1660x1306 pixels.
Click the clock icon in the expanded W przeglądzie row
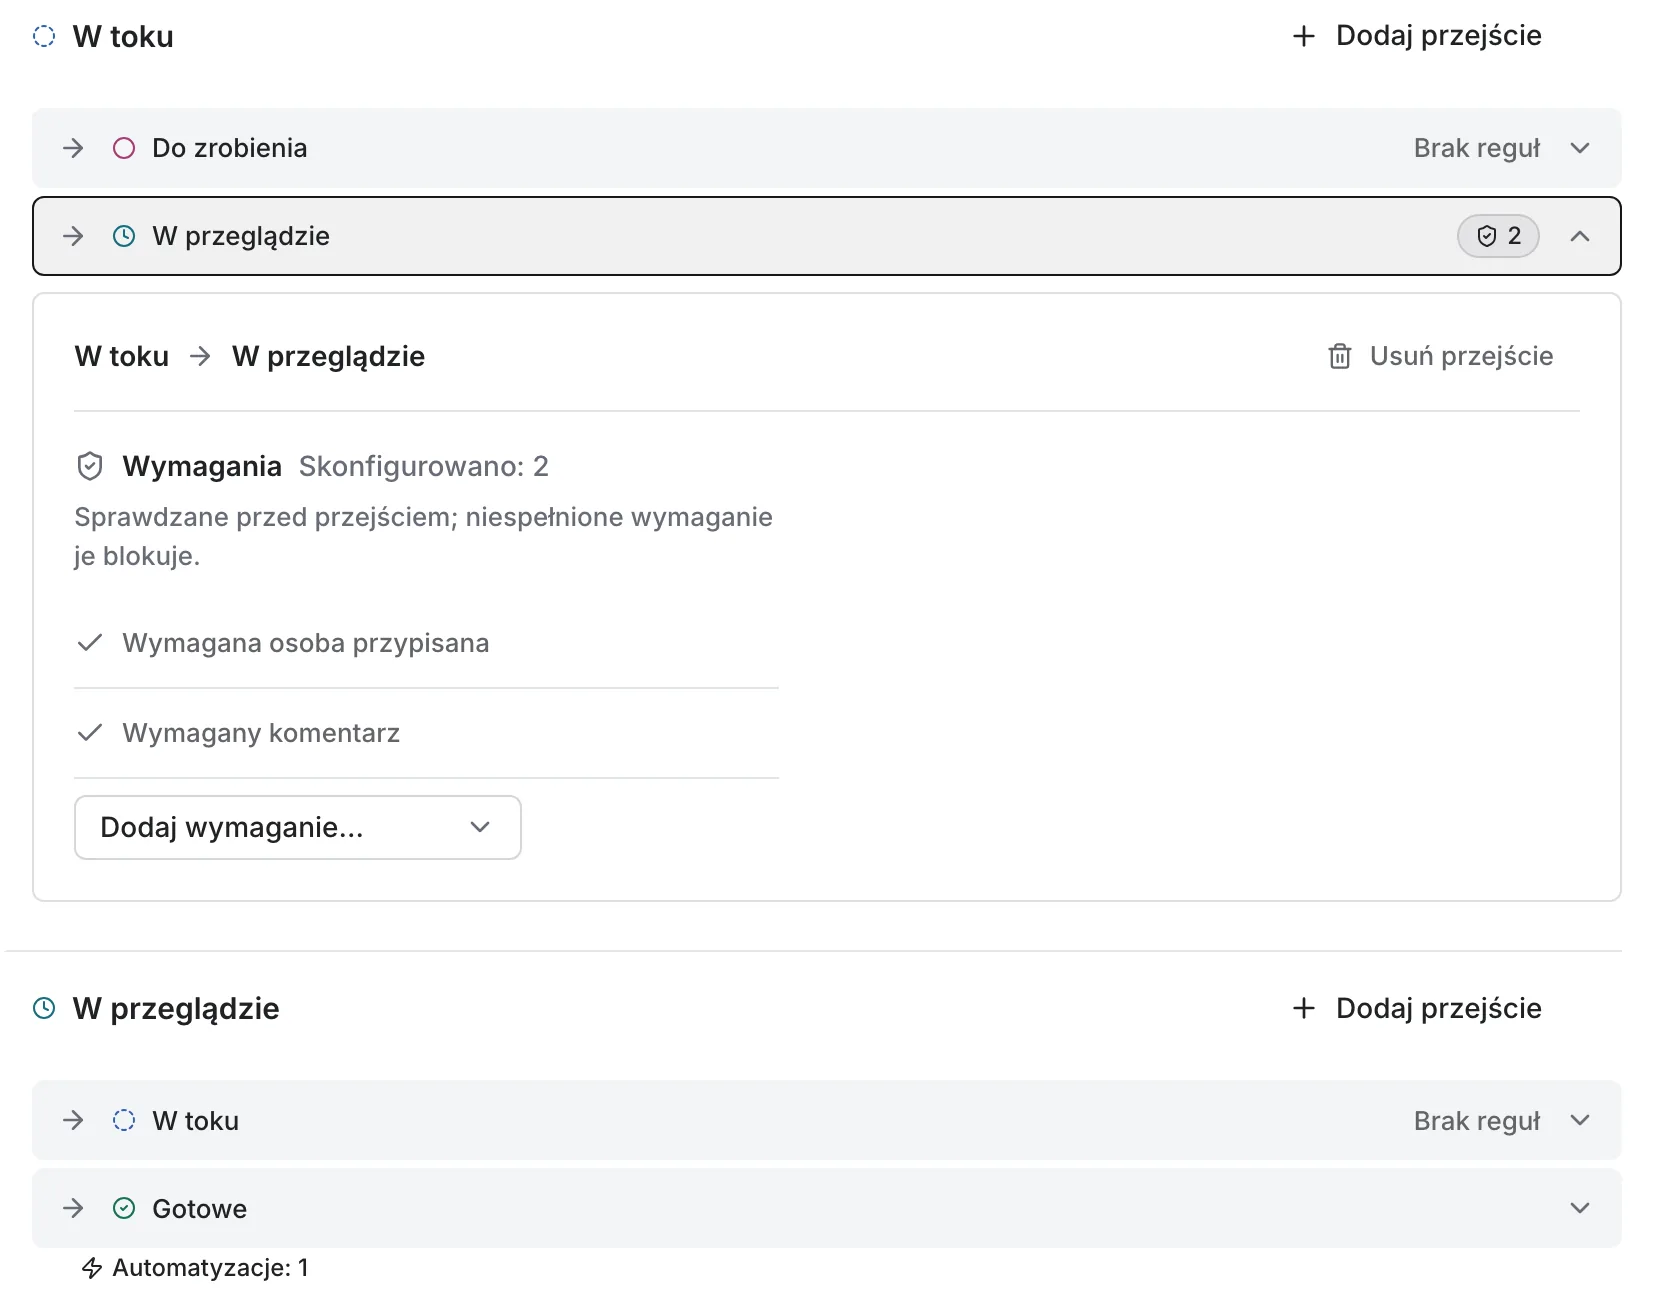click(x=124, y=236)
